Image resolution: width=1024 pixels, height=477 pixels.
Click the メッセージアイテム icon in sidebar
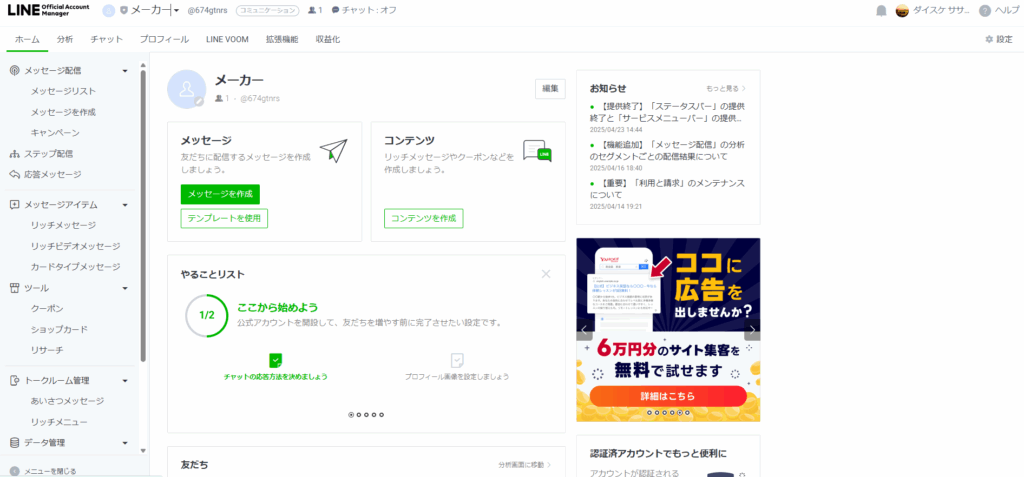(x=14, y=205)
